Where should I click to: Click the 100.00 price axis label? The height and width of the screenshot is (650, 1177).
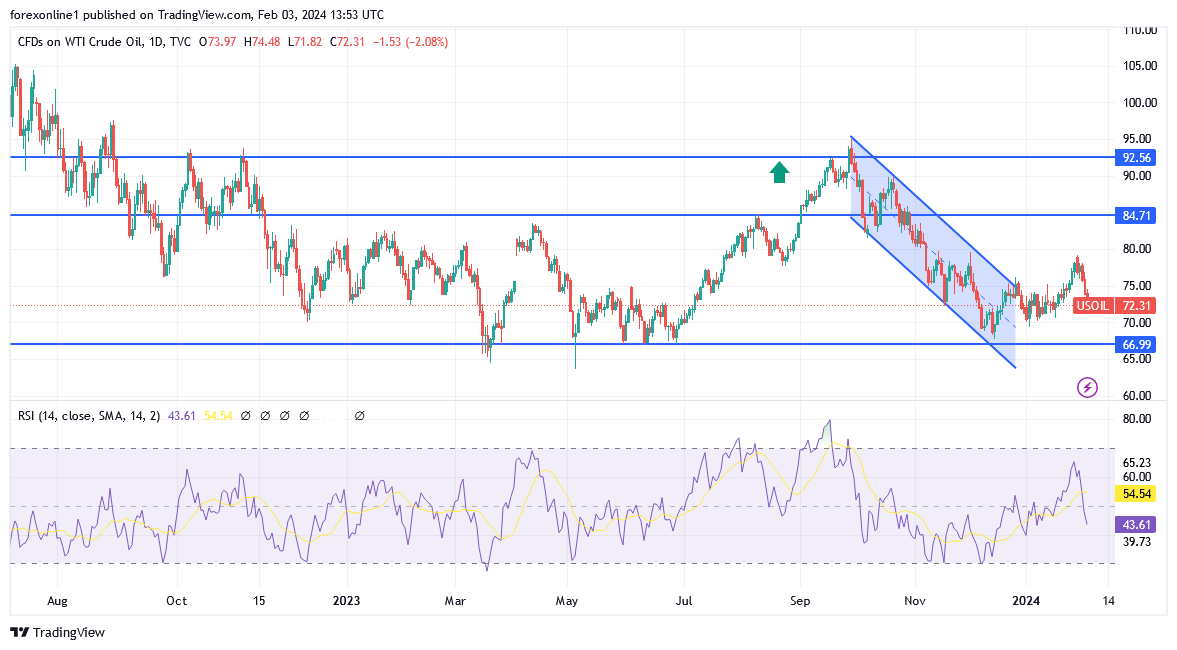(1139, 103)
